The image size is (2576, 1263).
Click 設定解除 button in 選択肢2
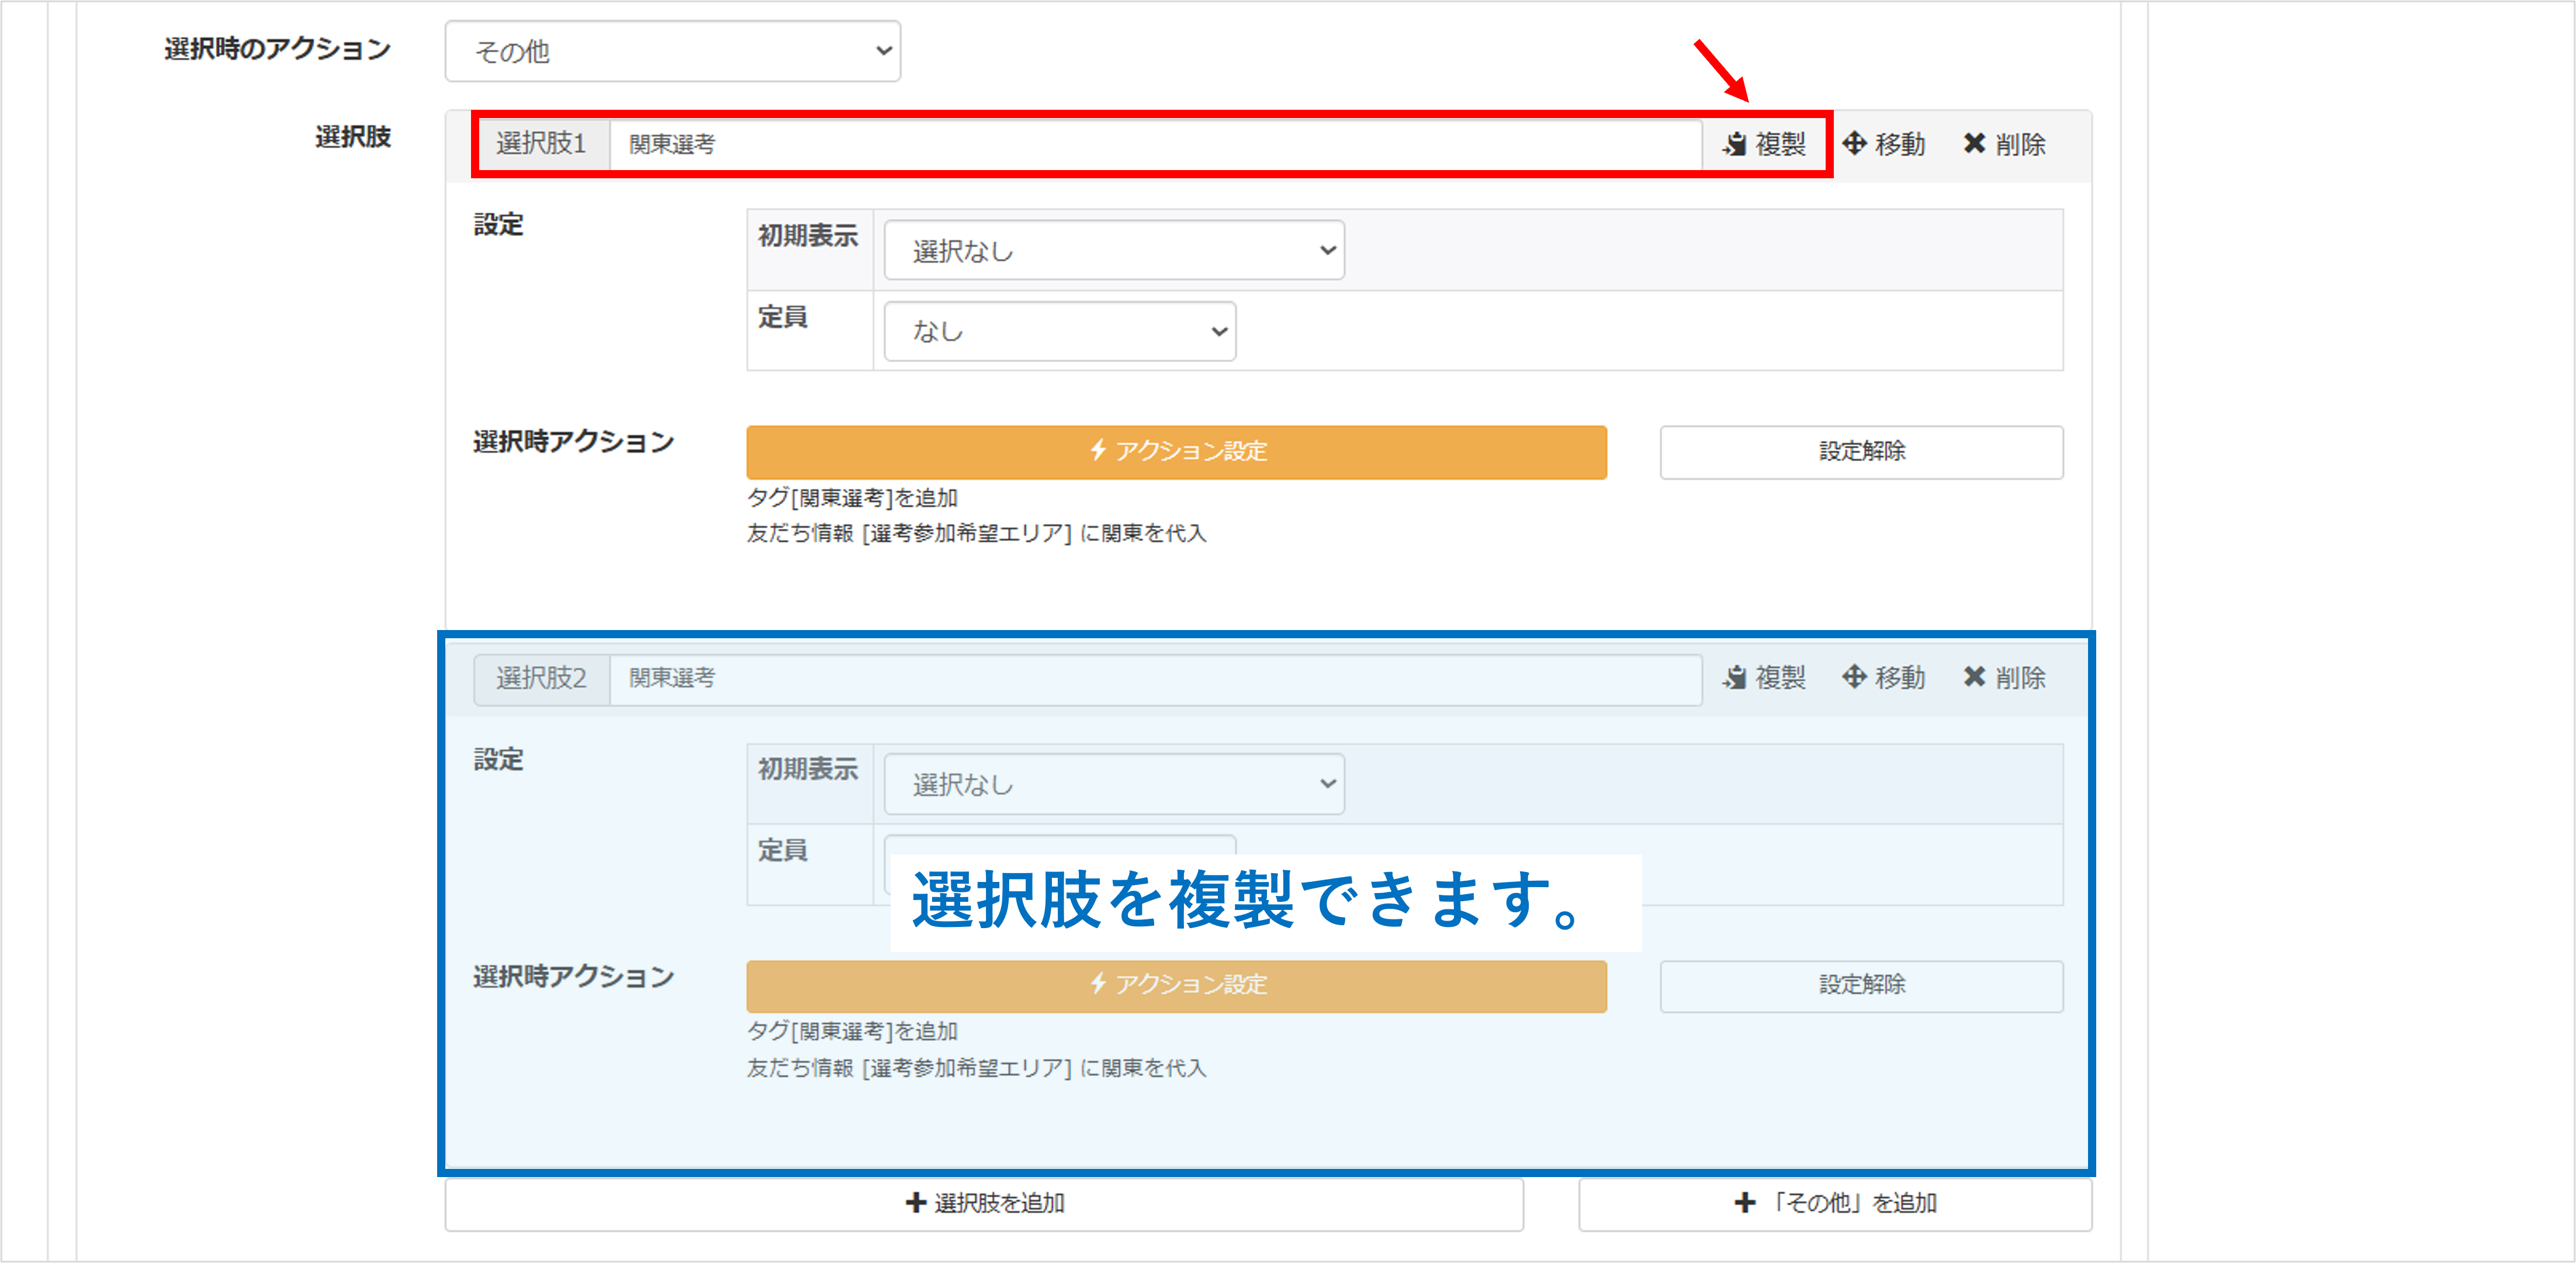point(1861,986)
